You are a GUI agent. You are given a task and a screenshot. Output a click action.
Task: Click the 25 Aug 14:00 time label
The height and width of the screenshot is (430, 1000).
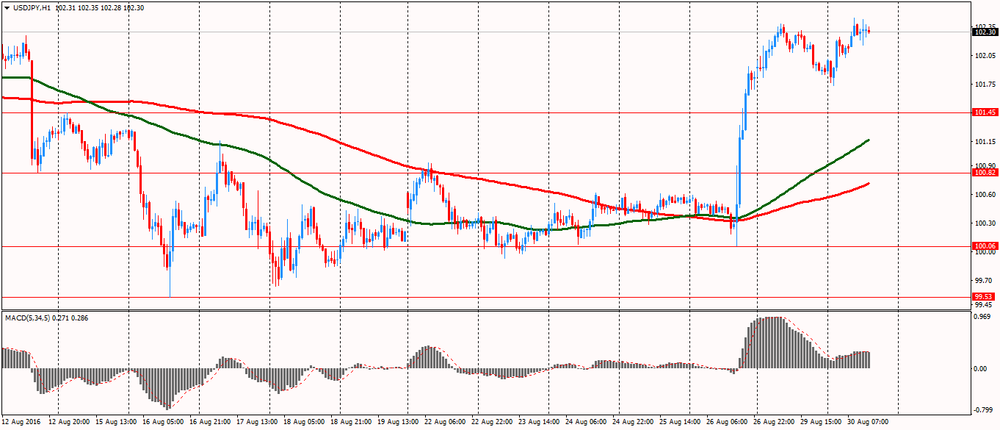(x=680, y=422)
